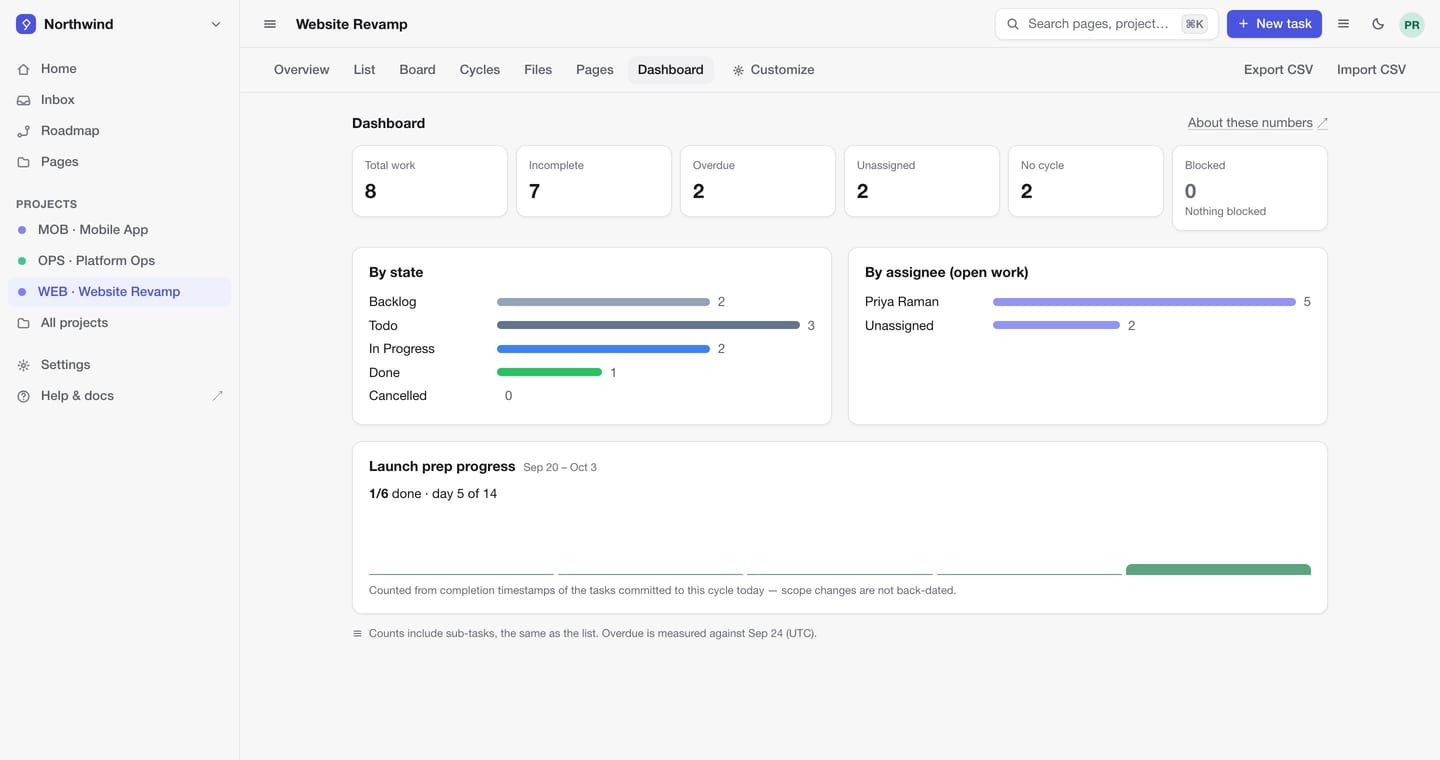This screenshot has width=1440, height=760.
Task: Switch to the Overview tab
Action: [301, 70]
